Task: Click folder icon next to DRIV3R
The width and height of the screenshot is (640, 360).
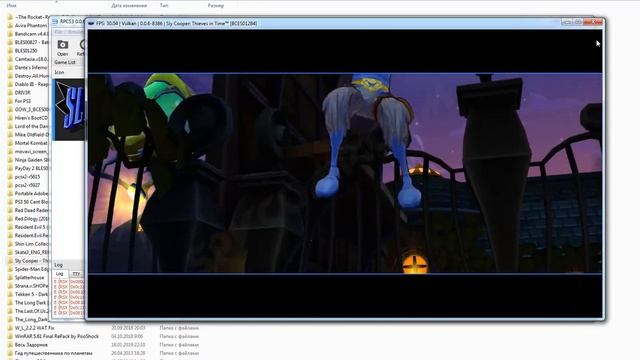Action: pyautogui.click(x=10, y=93)
